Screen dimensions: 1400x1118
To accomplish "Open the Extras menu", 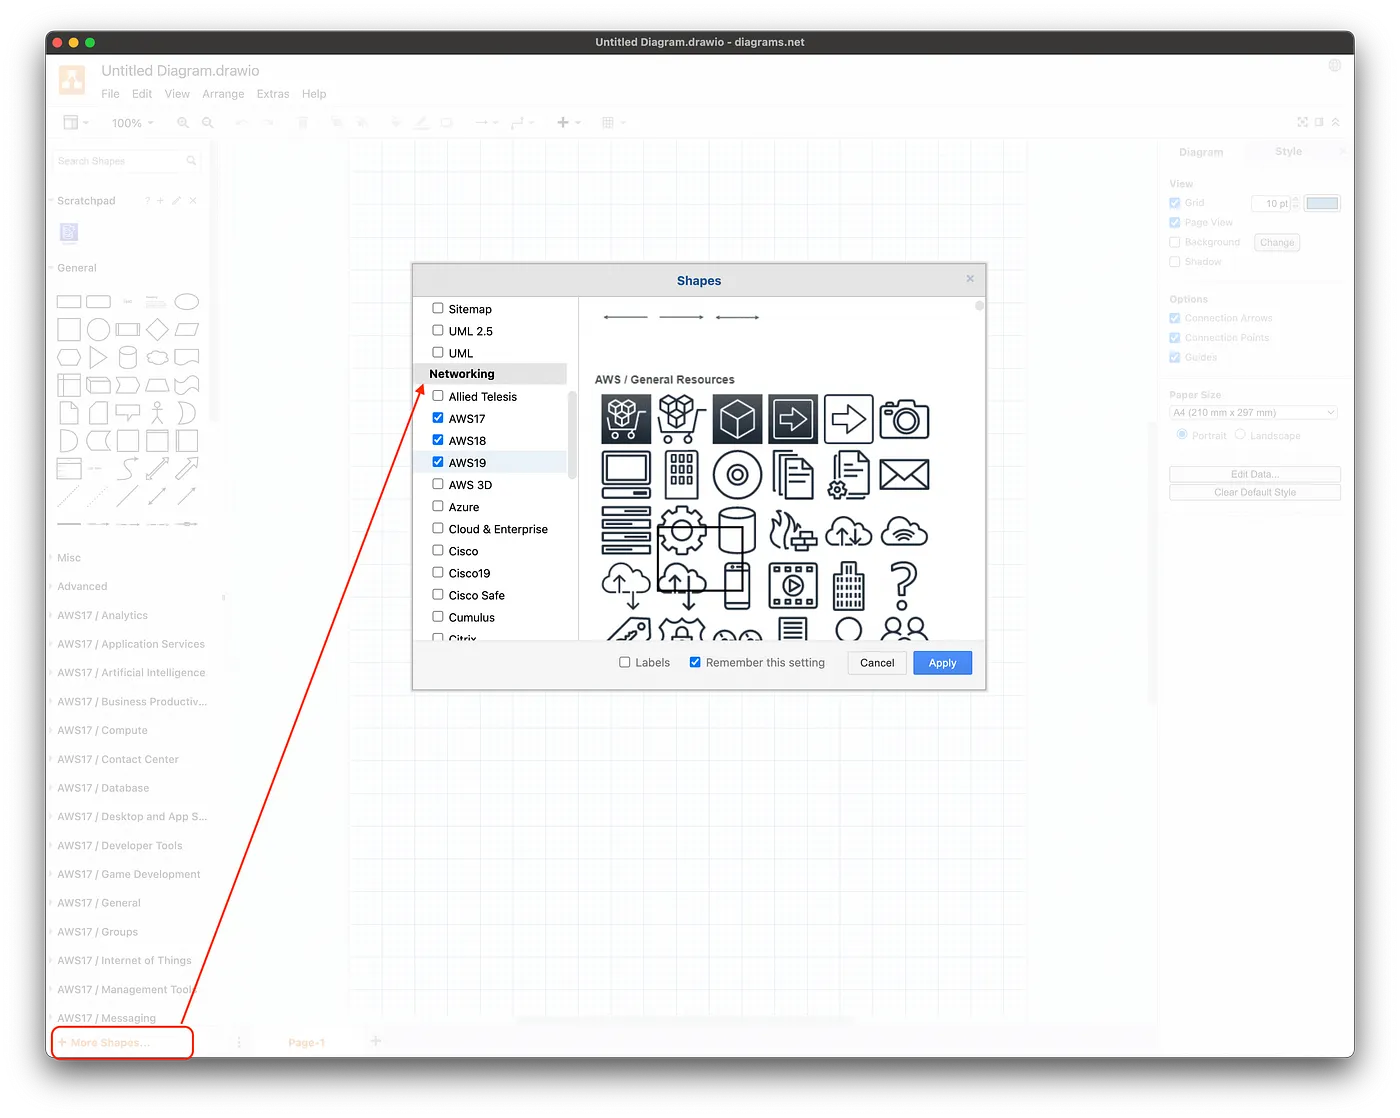I will (x=272, y=93).
